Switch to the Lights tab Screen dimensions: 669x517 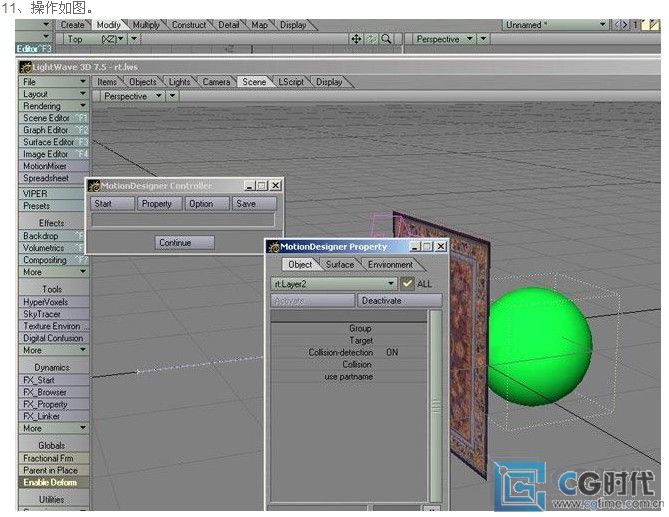pyautogui.click(x=179, y=82)
